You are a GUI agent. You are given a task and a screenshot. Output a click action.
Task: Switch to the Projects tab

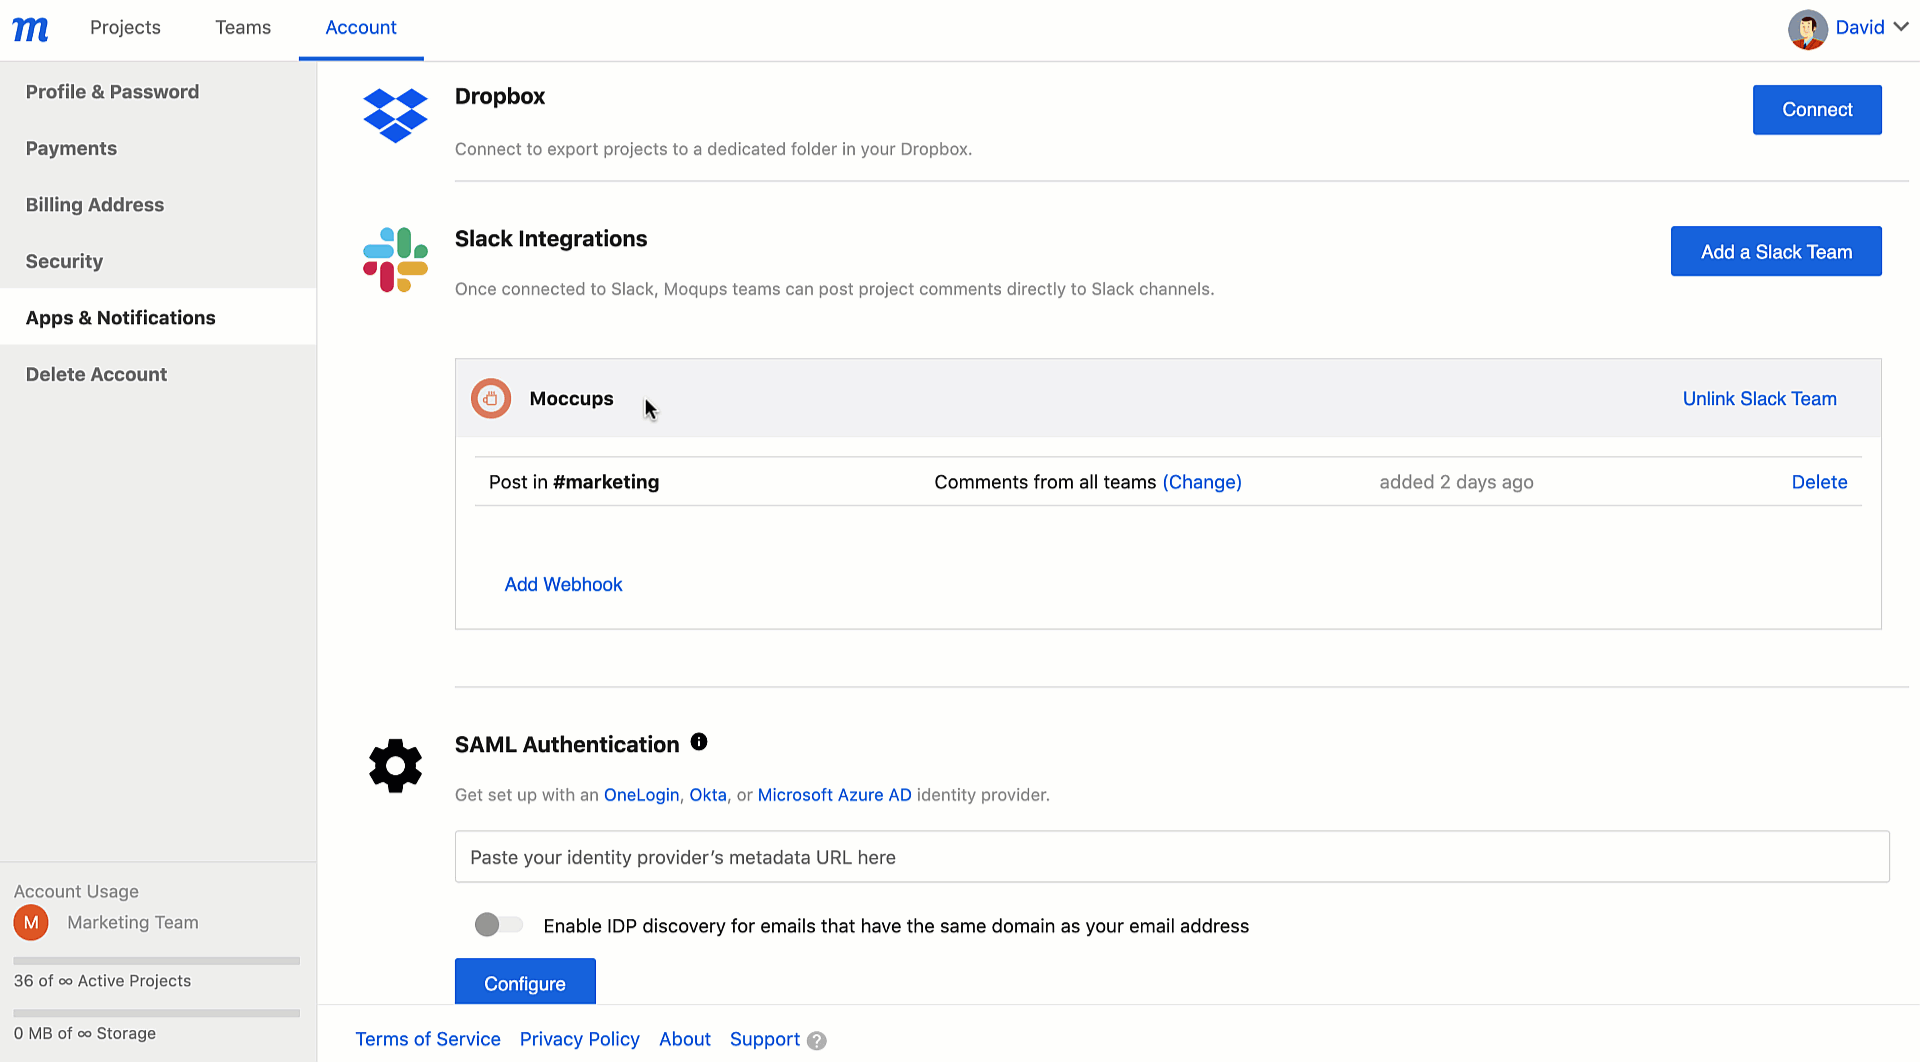click(124, 28)
